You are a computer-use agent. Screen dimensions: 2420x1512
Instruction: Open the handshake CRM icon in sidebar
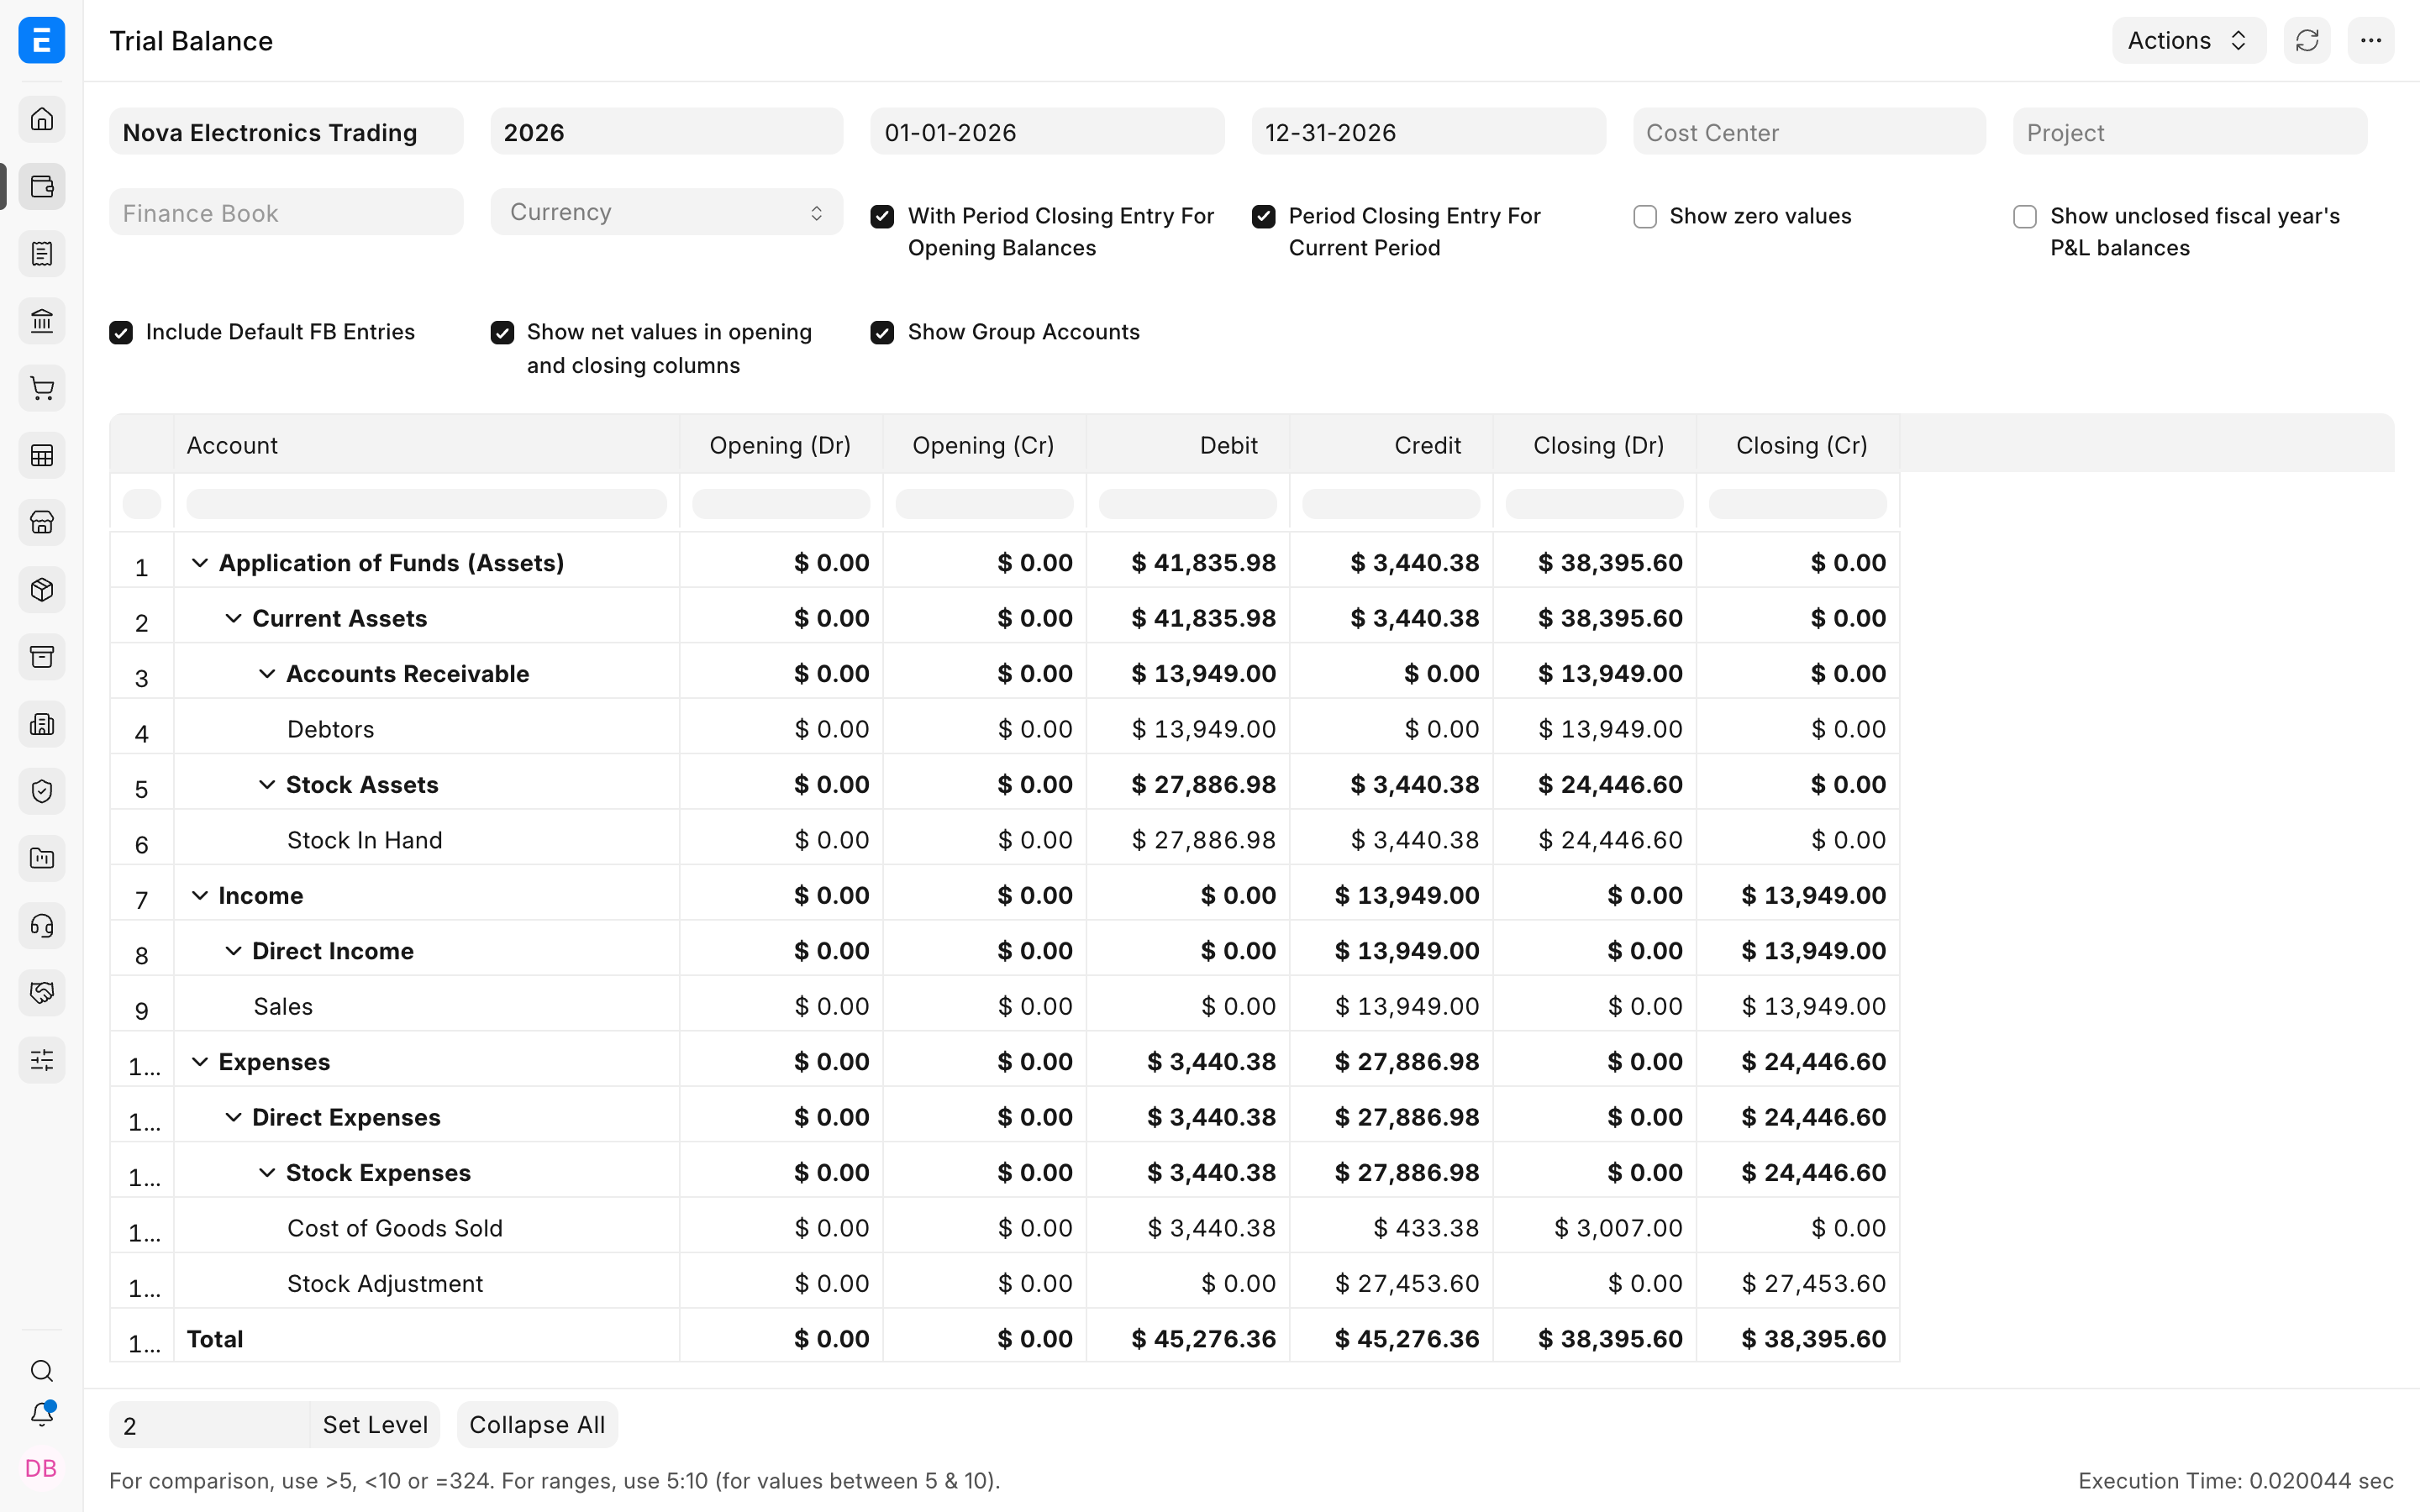(42, 993)
